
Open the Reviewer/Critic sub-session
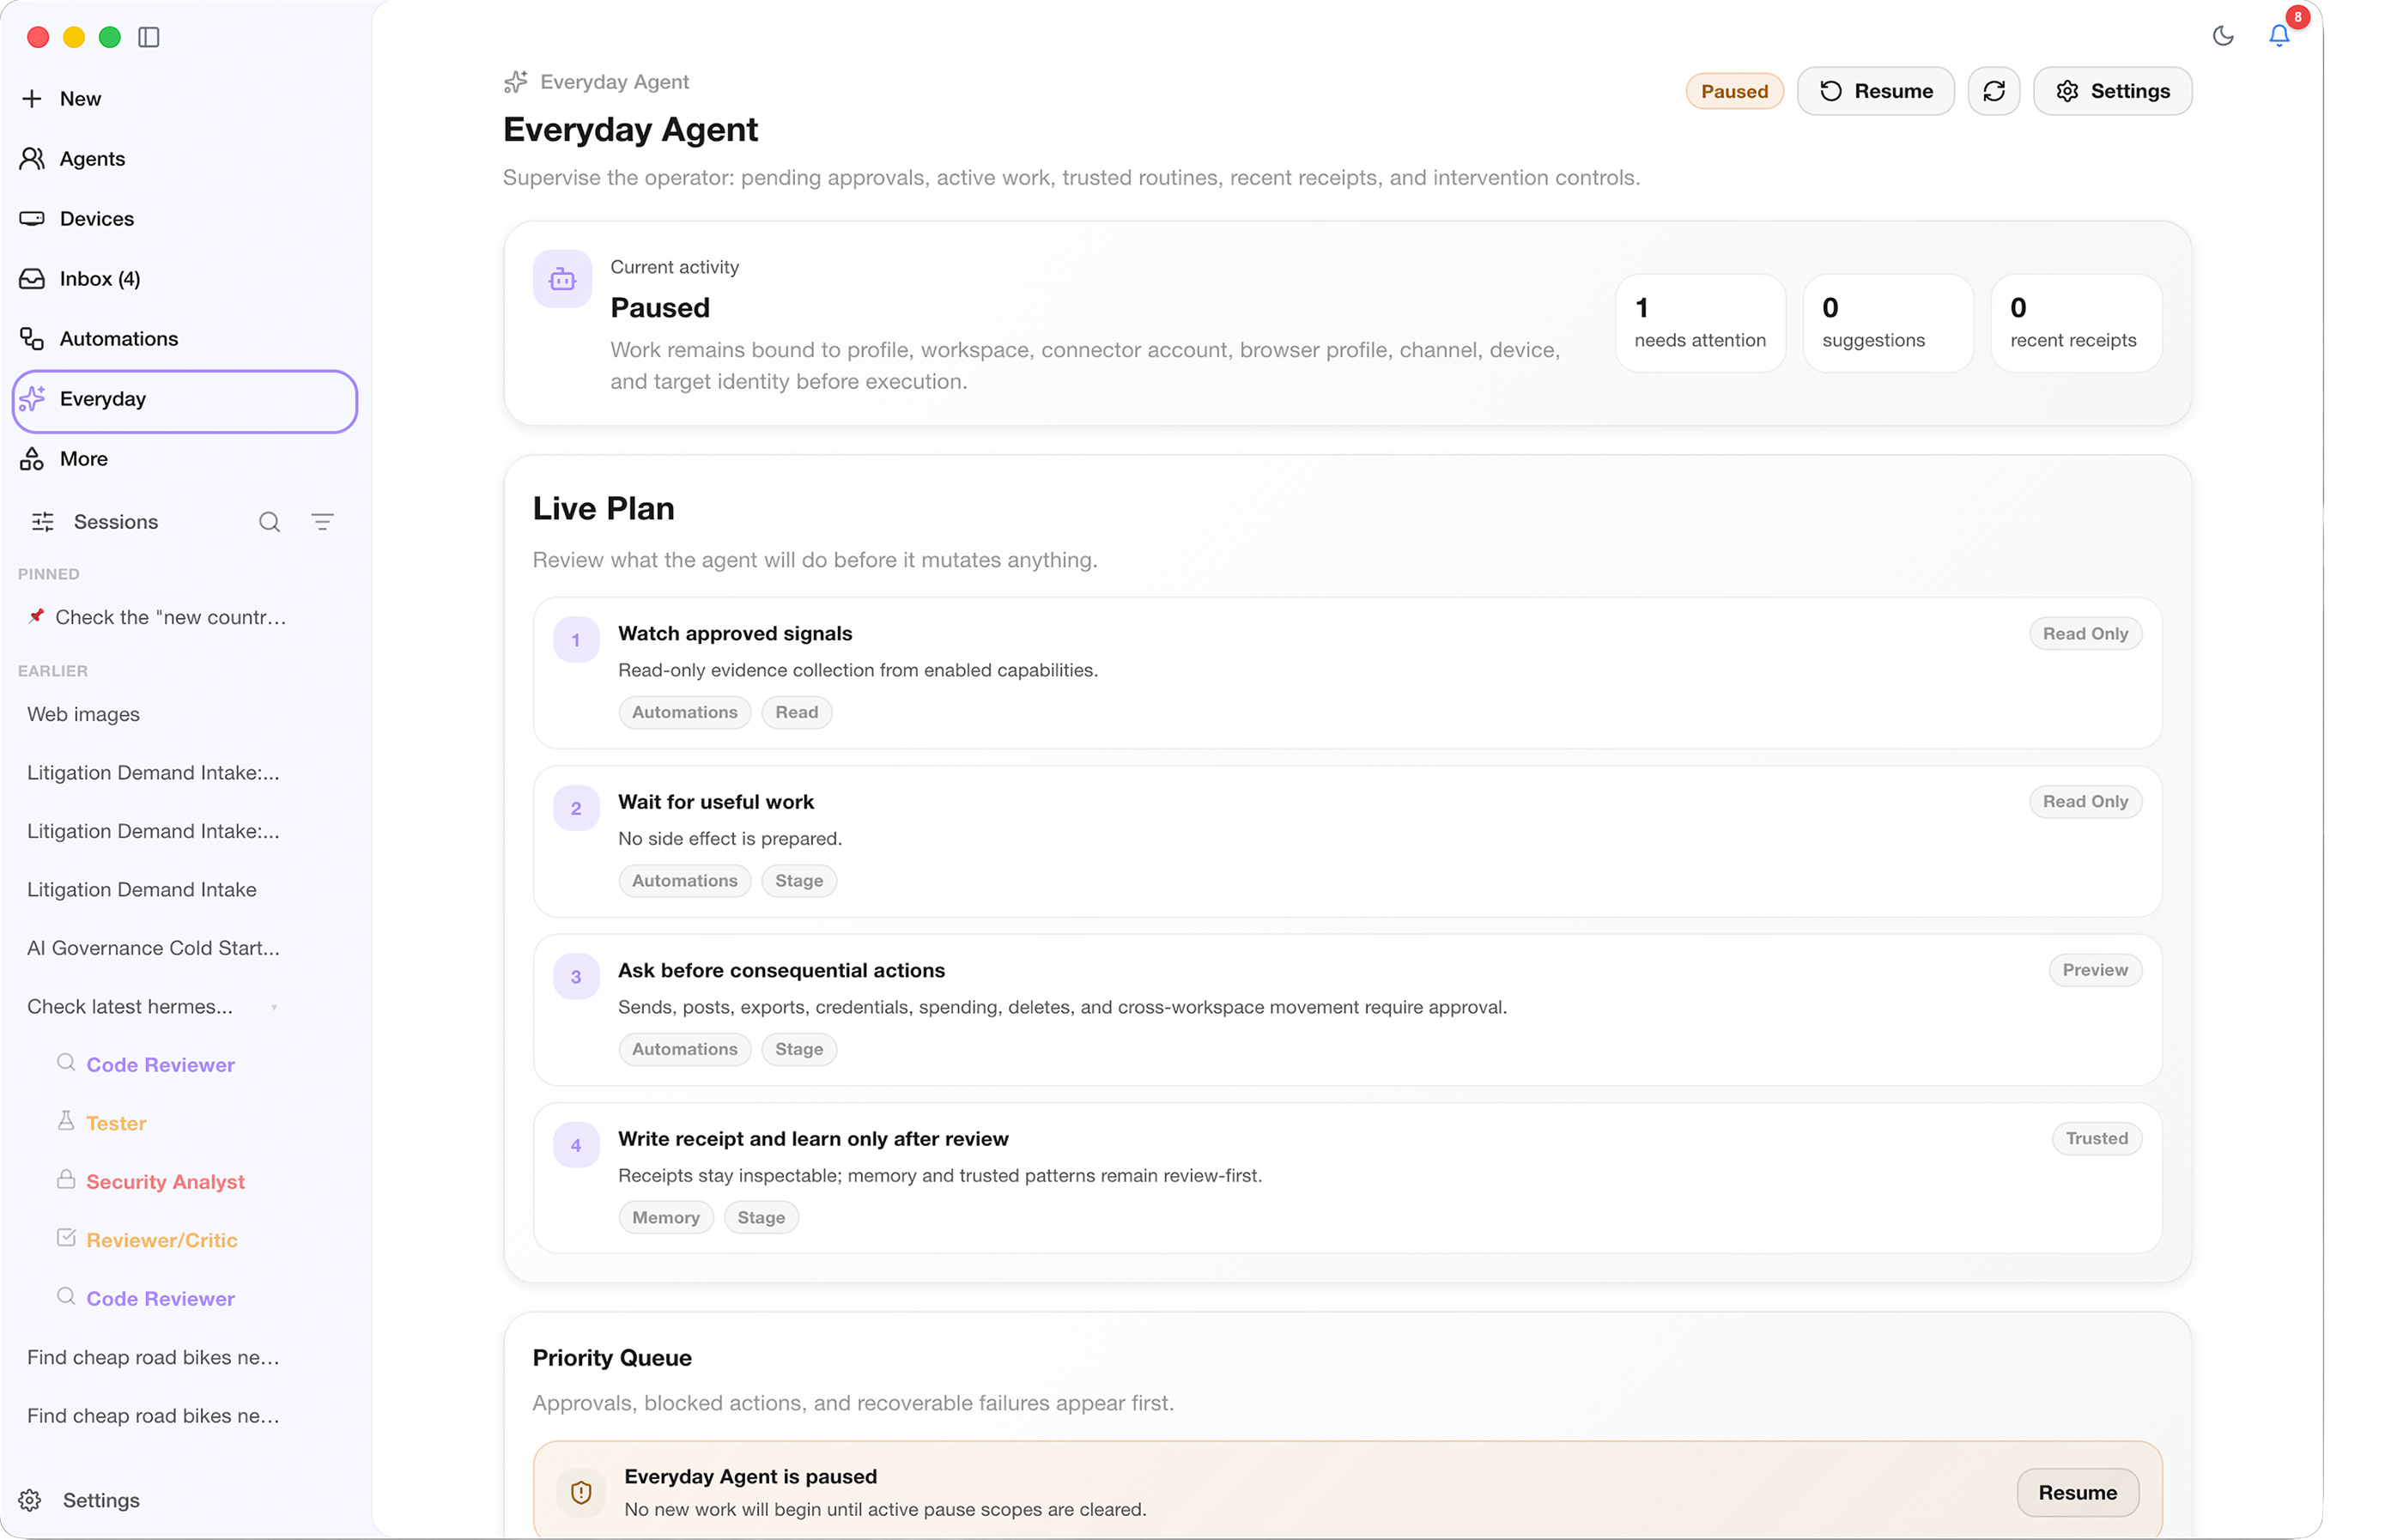point(162,1240)
